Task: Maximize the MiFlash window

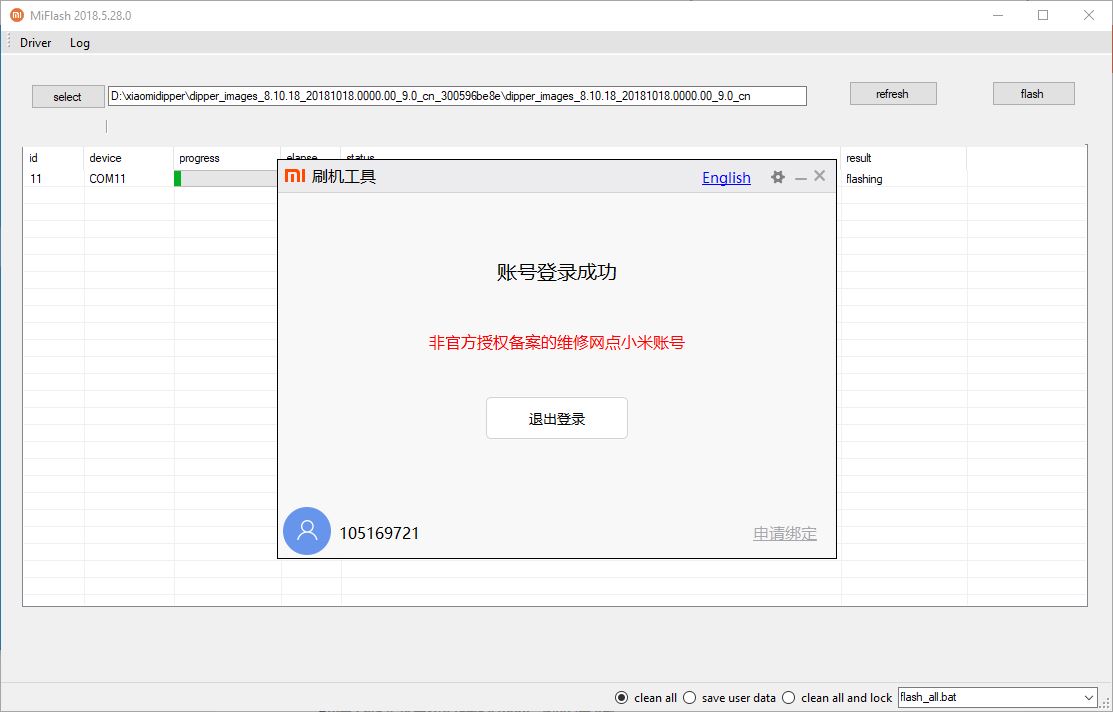Action: click(1043, 15)
